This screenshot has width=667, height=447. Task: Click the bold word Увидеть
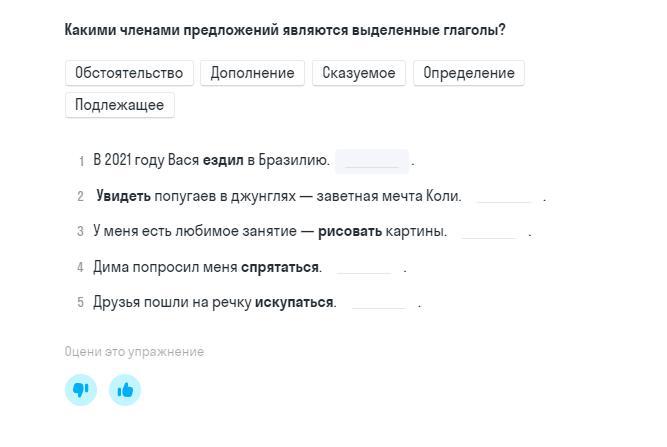(x=123, y=196)
